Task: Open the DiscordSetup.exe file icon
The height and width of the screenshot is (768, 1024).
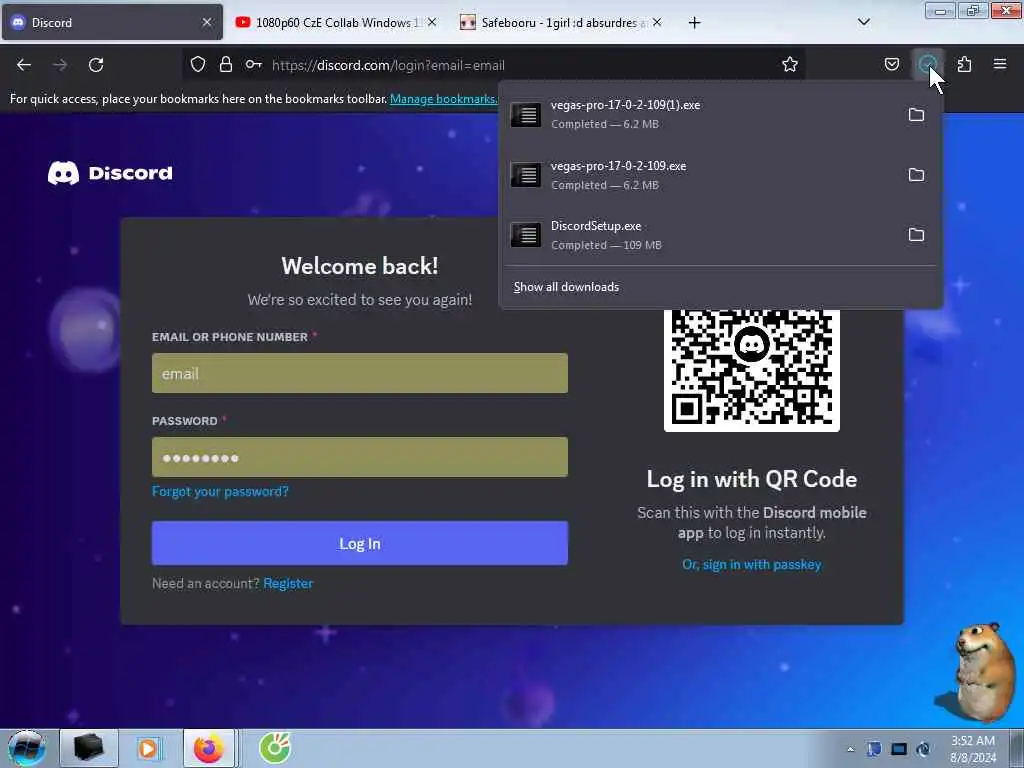Action: point(526,235)
